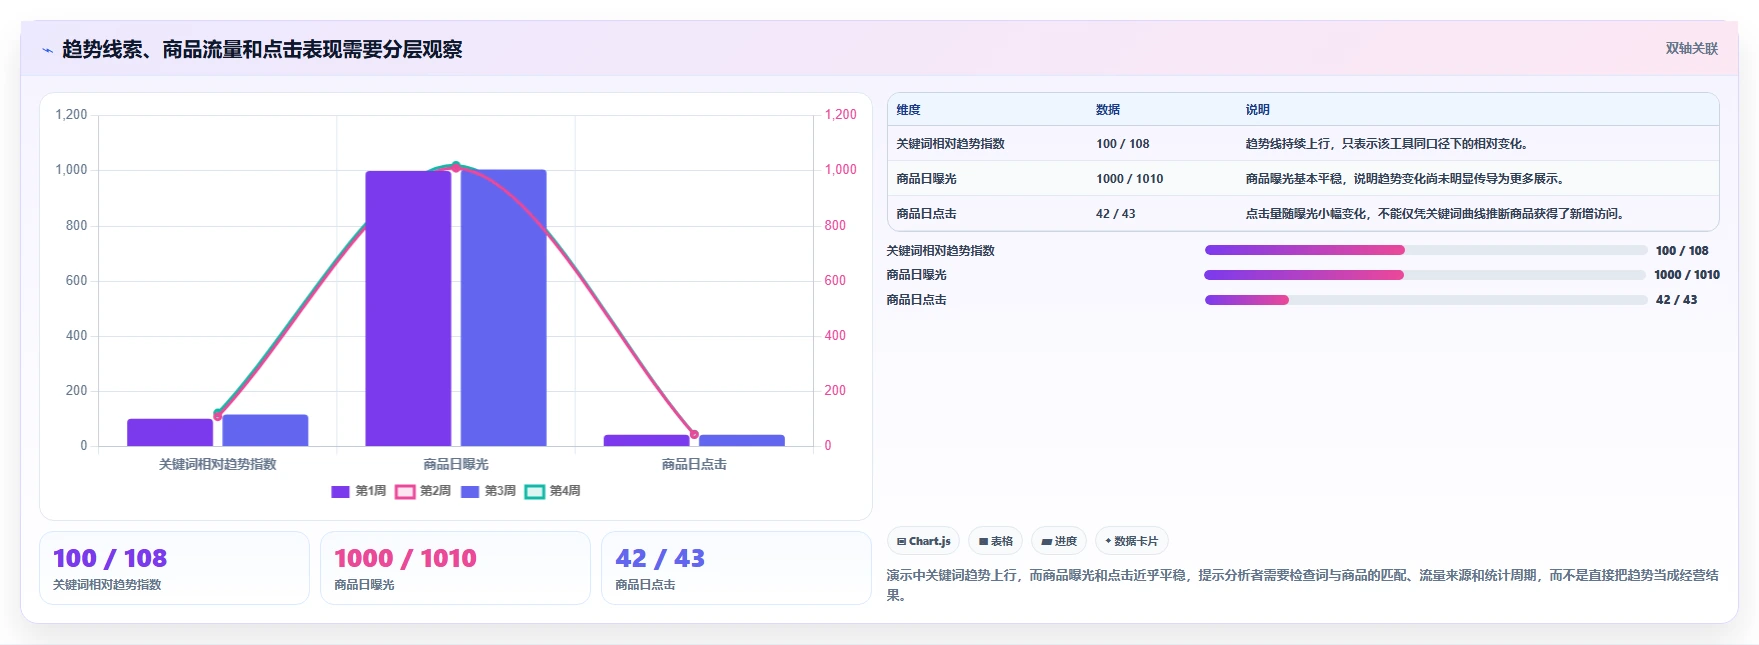Image resolution: width=1759 pixels, height=645 pixels.
Task: Click the 商品日曝光 progress bar
Action: pos(1425,275)
